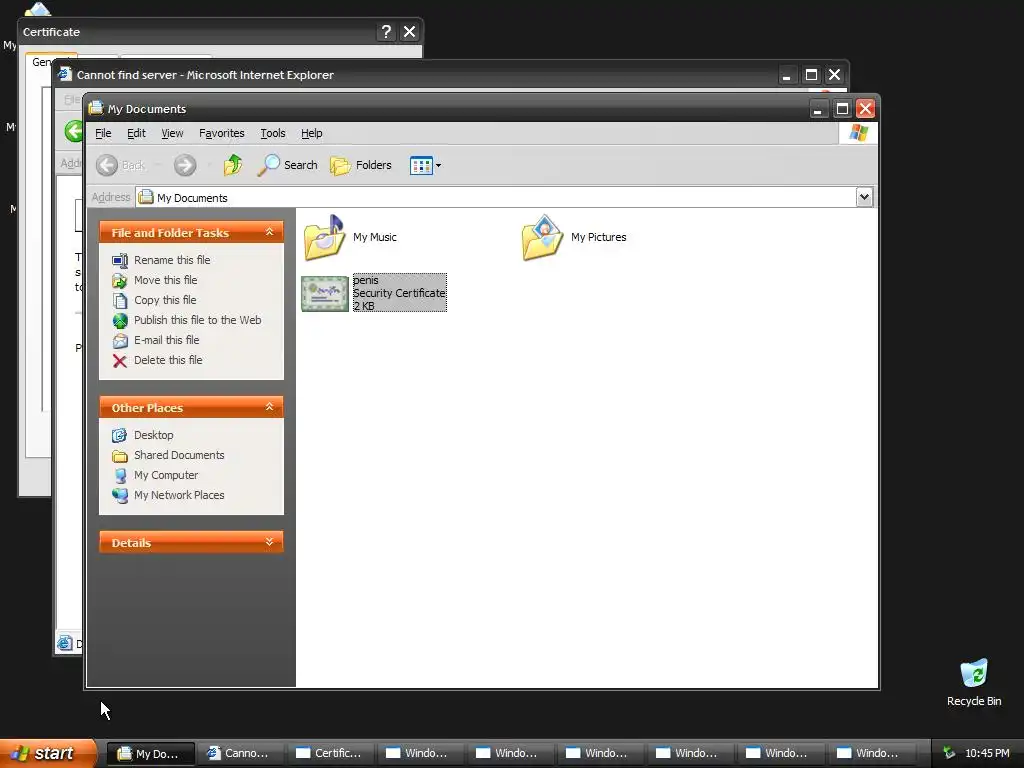Click the Start button
Image resolution: width=1024 pixels, height=768 pixels.
pos(48,753)
